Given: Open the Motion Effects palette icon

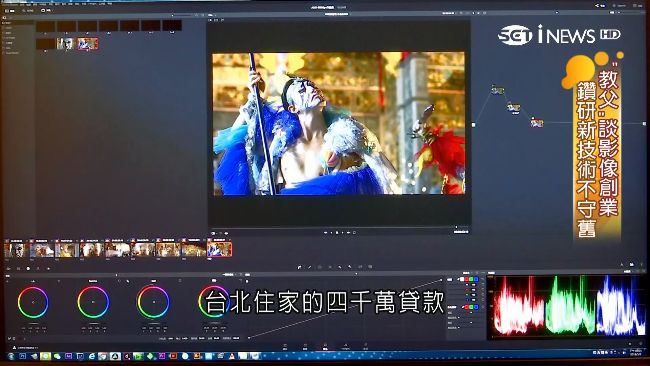Looking at the screenshot, I should coord(49,269).
